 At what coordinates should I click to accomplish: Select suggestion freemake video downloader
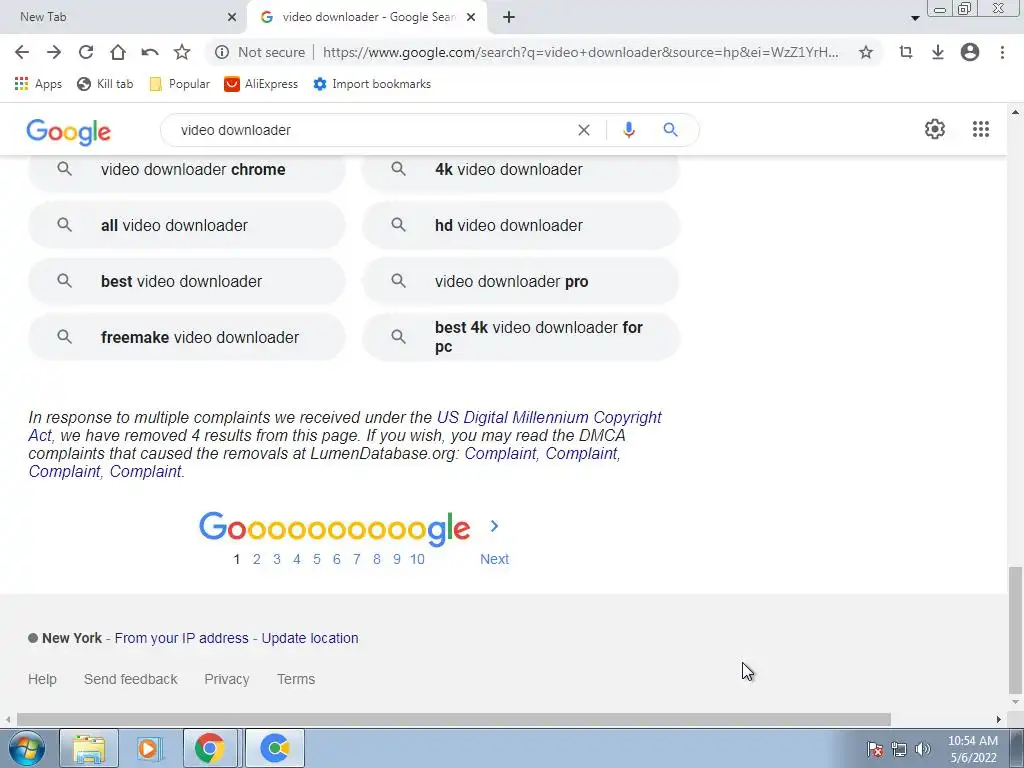tap(186, 338)
